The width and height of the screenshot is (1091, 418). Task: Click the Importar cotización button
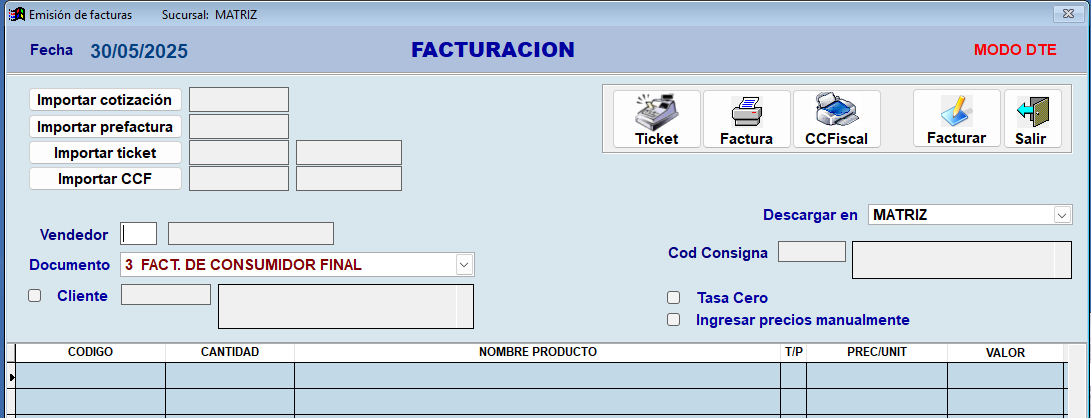[x=105, y=99]
